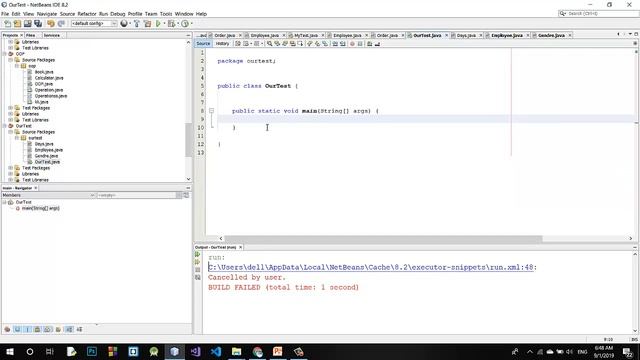Collapse the OurTest project node

[5, 126]
